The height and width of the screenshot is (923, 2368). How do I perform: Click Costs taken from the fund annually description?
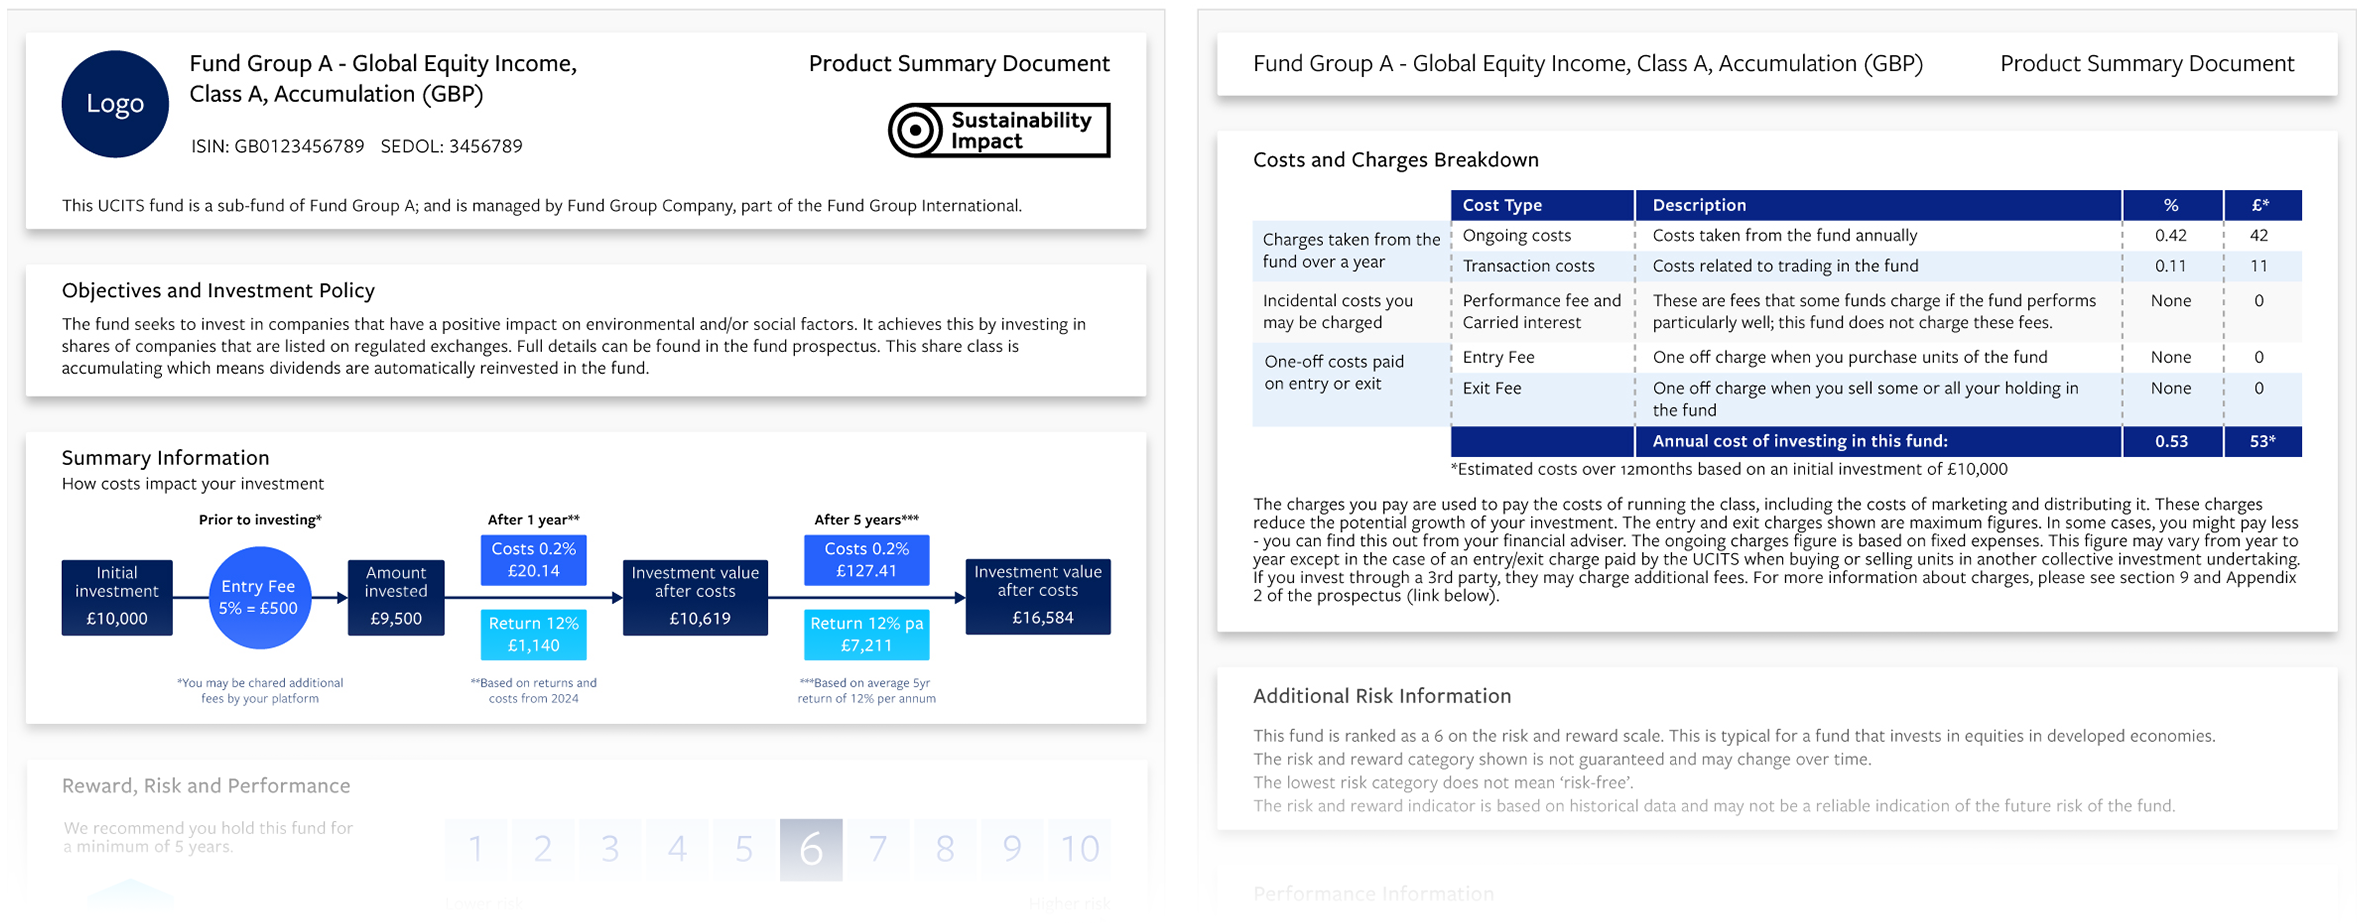pyautogui.click(x=1785, y=235)
